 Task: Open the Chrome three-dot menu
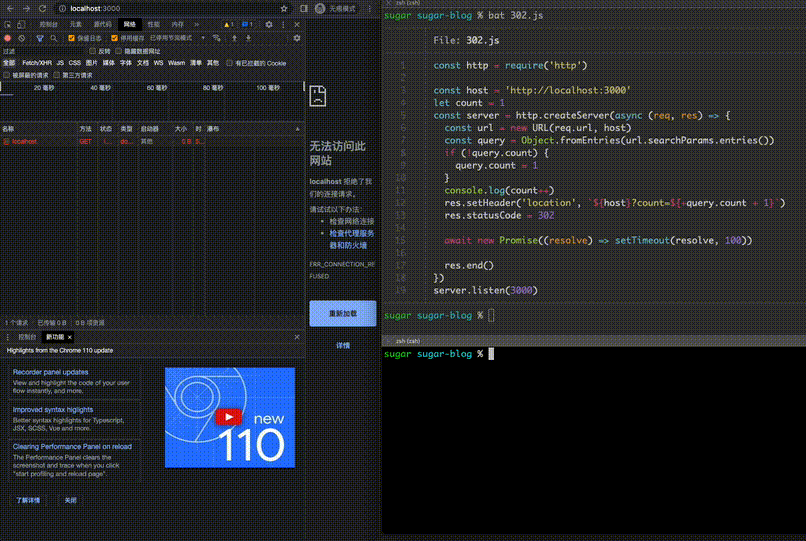(369, 9)
